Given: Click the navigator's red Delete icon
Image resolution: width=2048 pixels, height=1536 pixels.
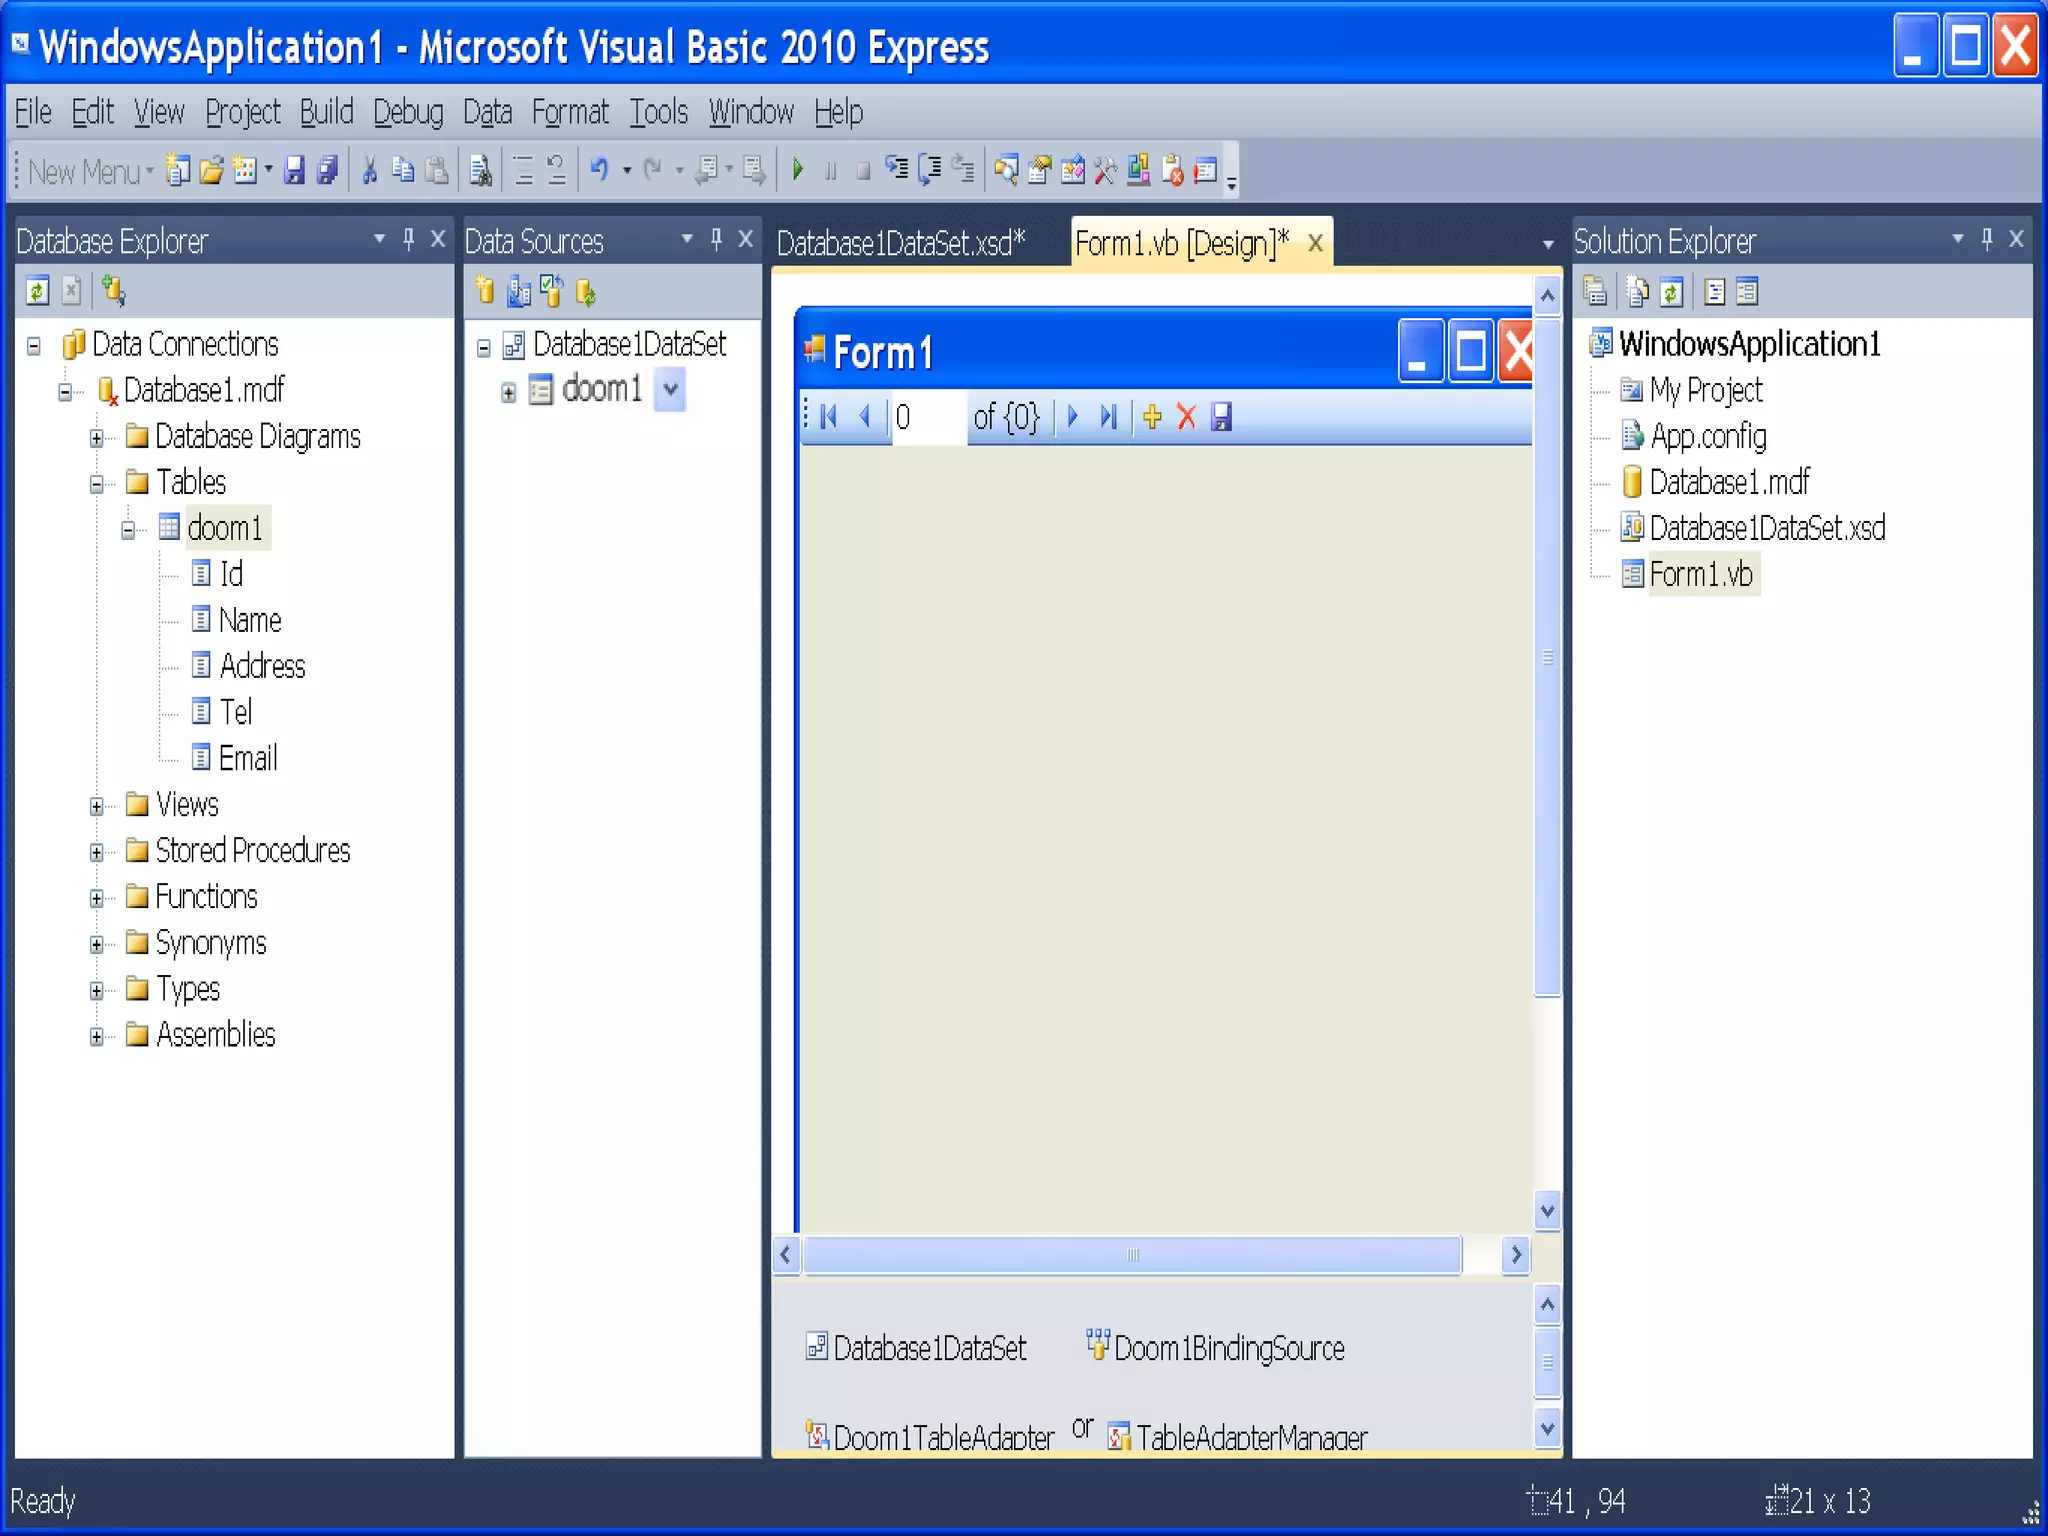Looking at the screenshot, I should coord(1186,417).
